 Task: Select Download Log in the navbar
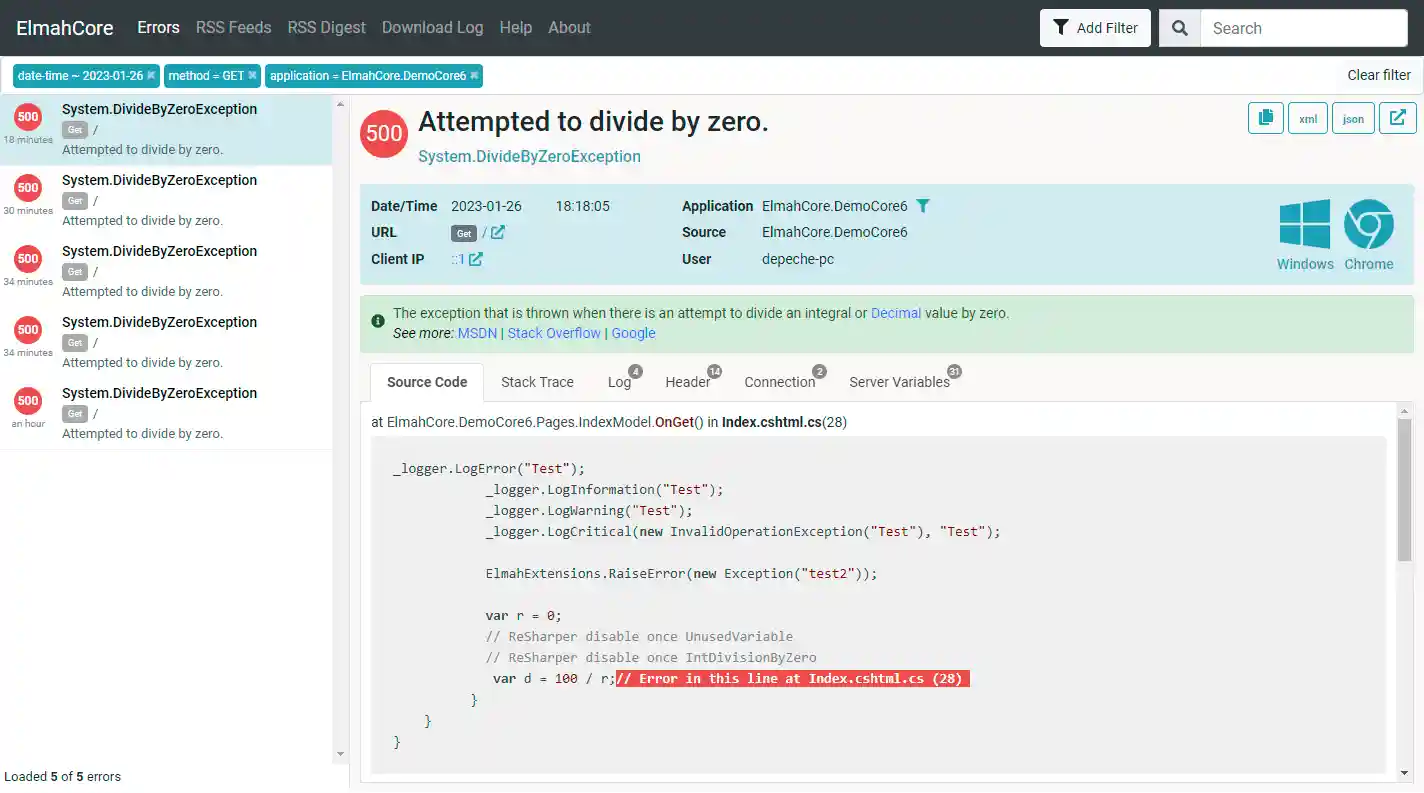[x=432, y=28]
